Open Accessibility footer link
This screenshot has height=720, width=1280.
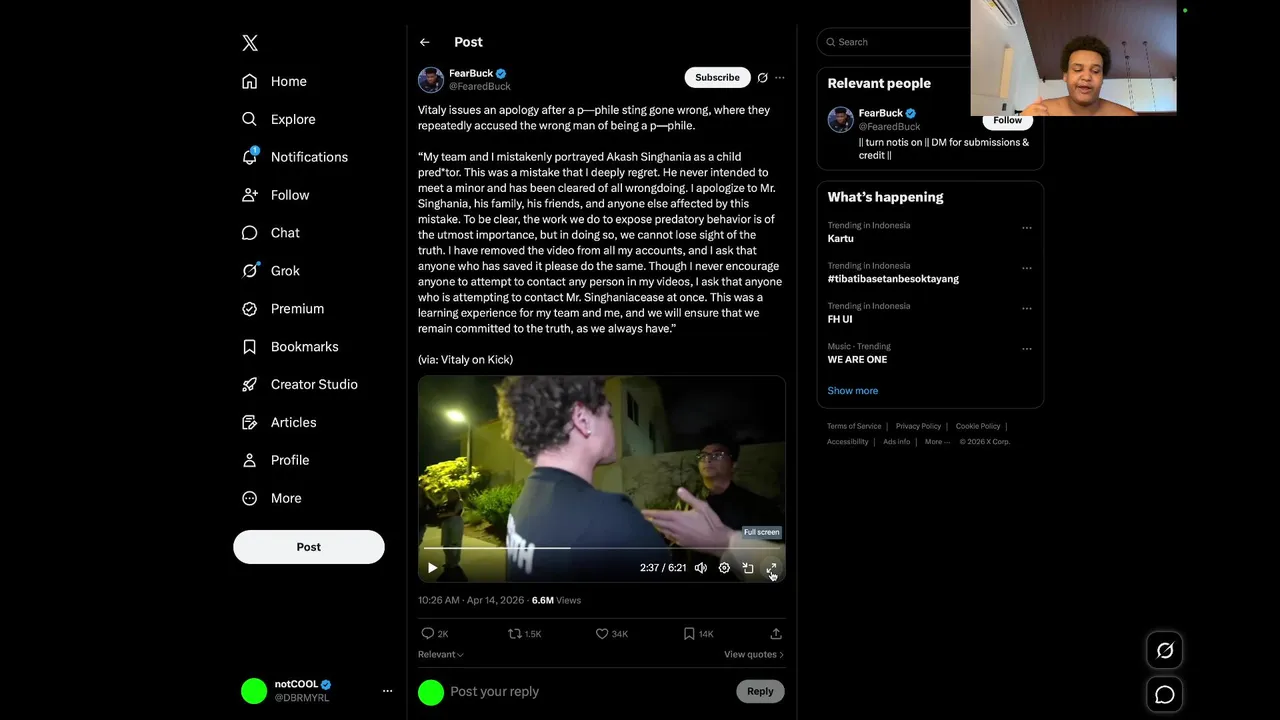click(847, 442)
